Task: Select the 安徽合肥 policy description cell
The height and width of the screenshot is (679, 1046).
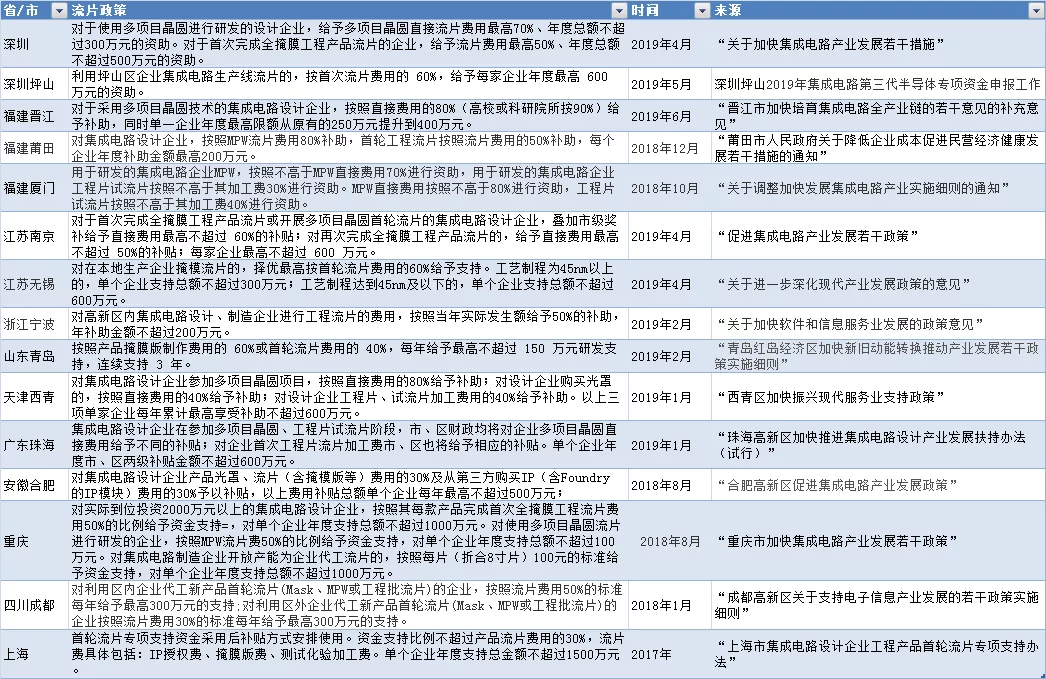Action: pyautogui.click(x=350, y=485)
